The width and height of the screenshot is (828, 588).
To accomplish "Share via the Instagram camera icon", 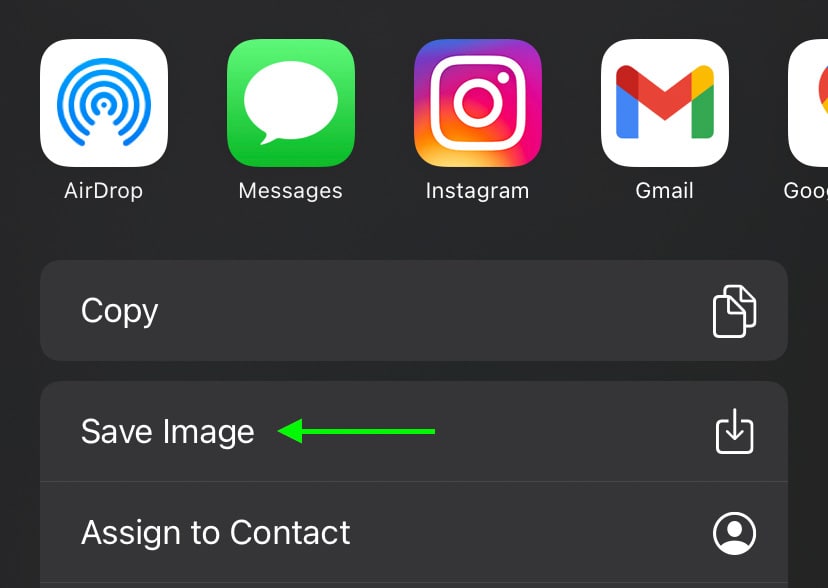I will point(478,103).
